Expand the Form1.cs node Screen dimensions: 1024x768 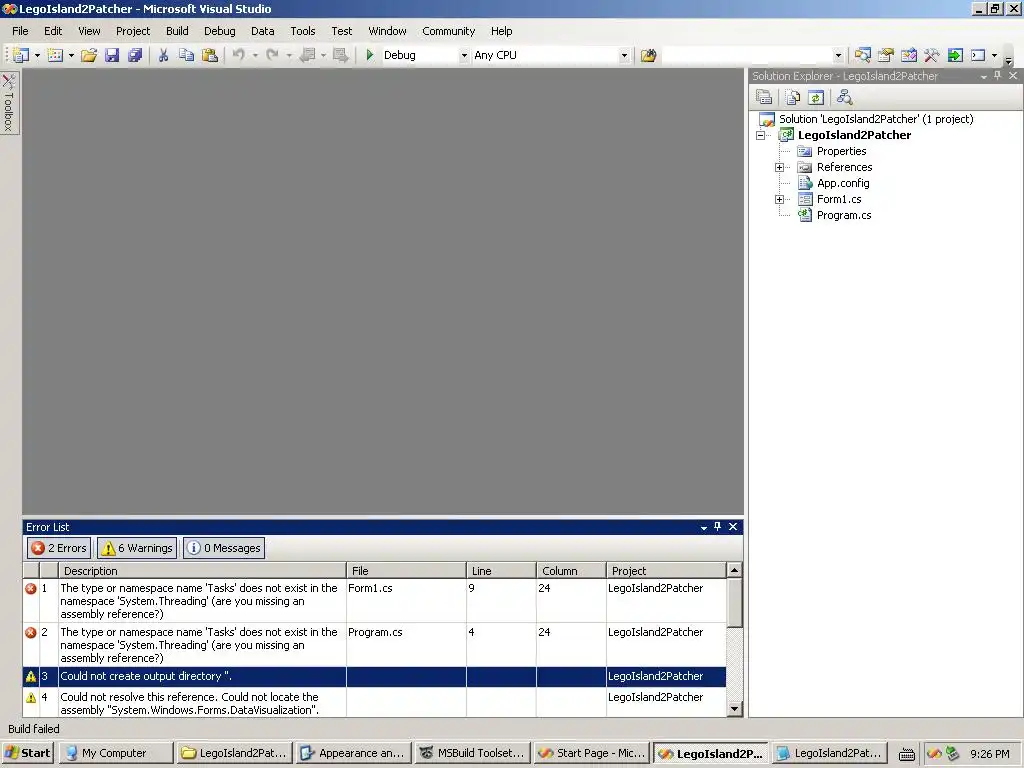click(x=779, y=199)
